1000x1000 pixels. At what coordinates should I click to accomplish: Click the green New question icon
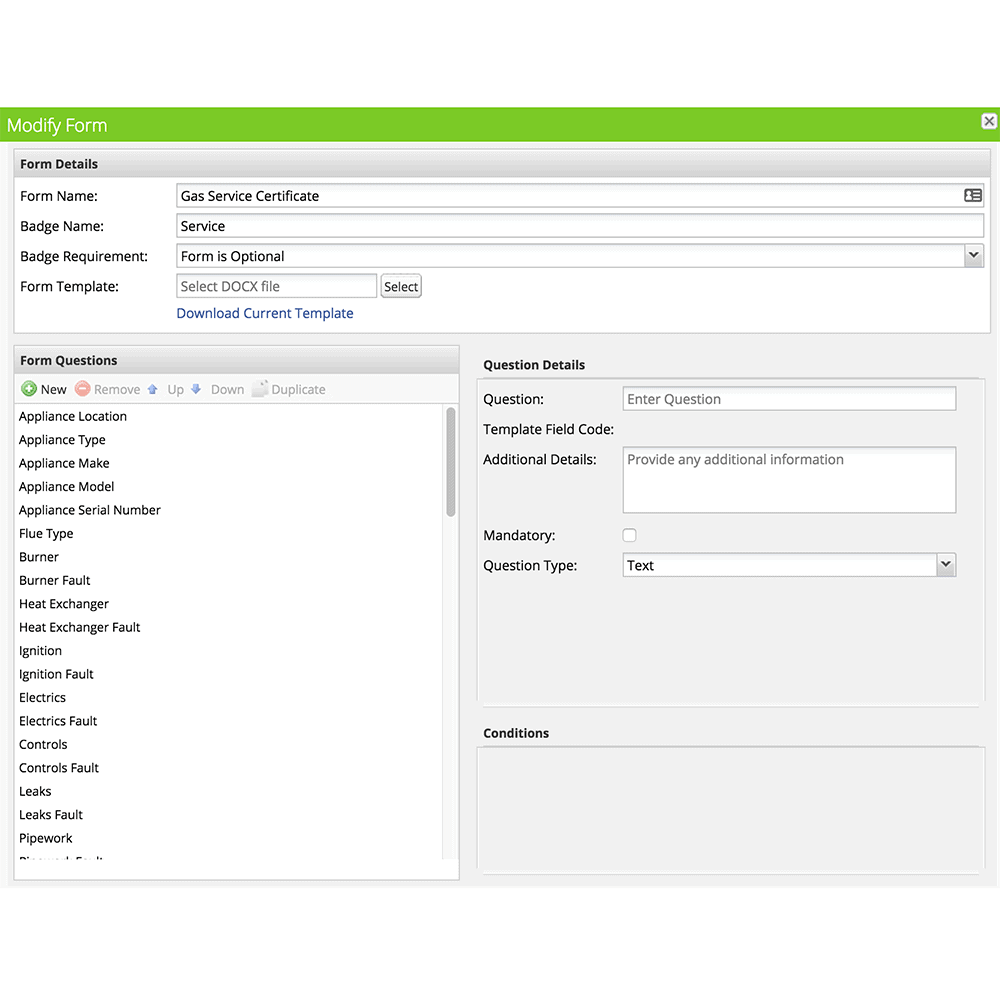point(29,389)
